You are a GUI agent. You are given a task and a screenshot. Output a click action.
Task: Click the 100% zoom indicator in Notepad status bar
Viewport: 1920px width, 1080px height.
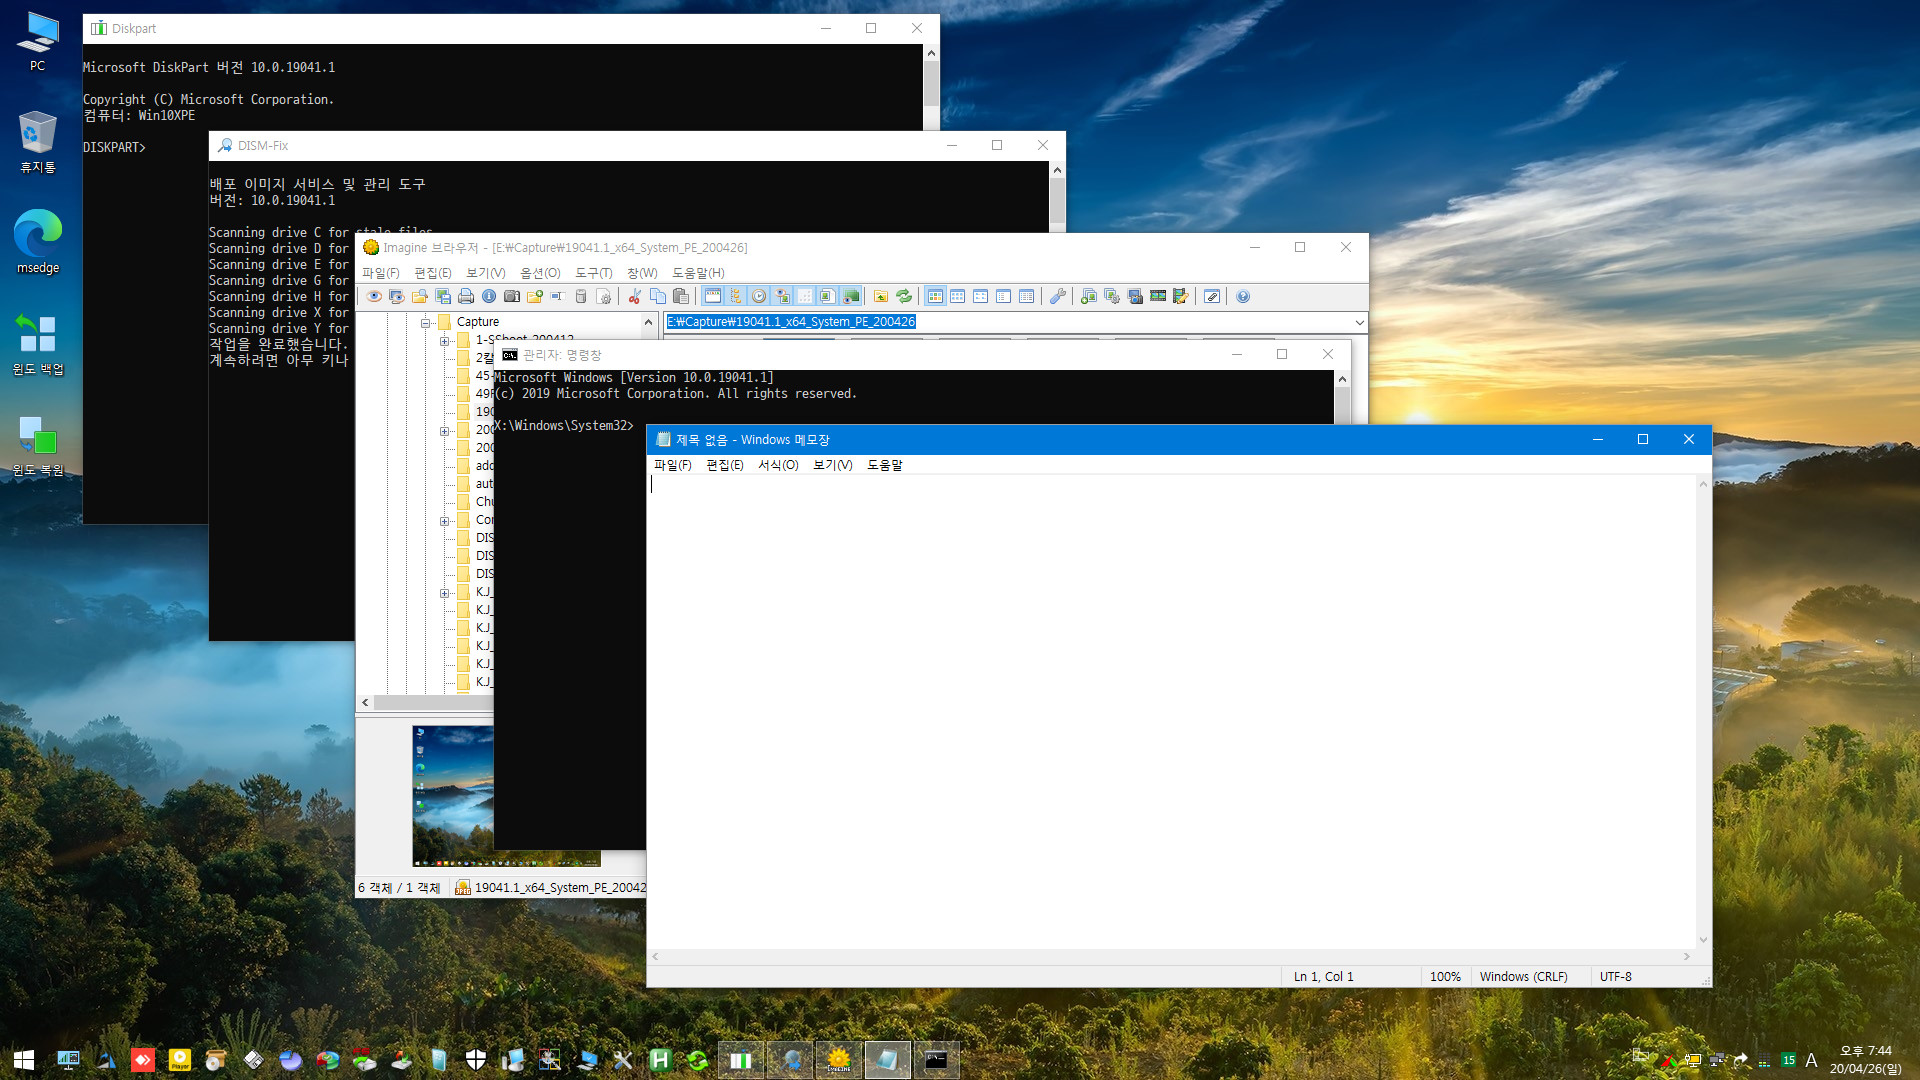[1445, 977]
